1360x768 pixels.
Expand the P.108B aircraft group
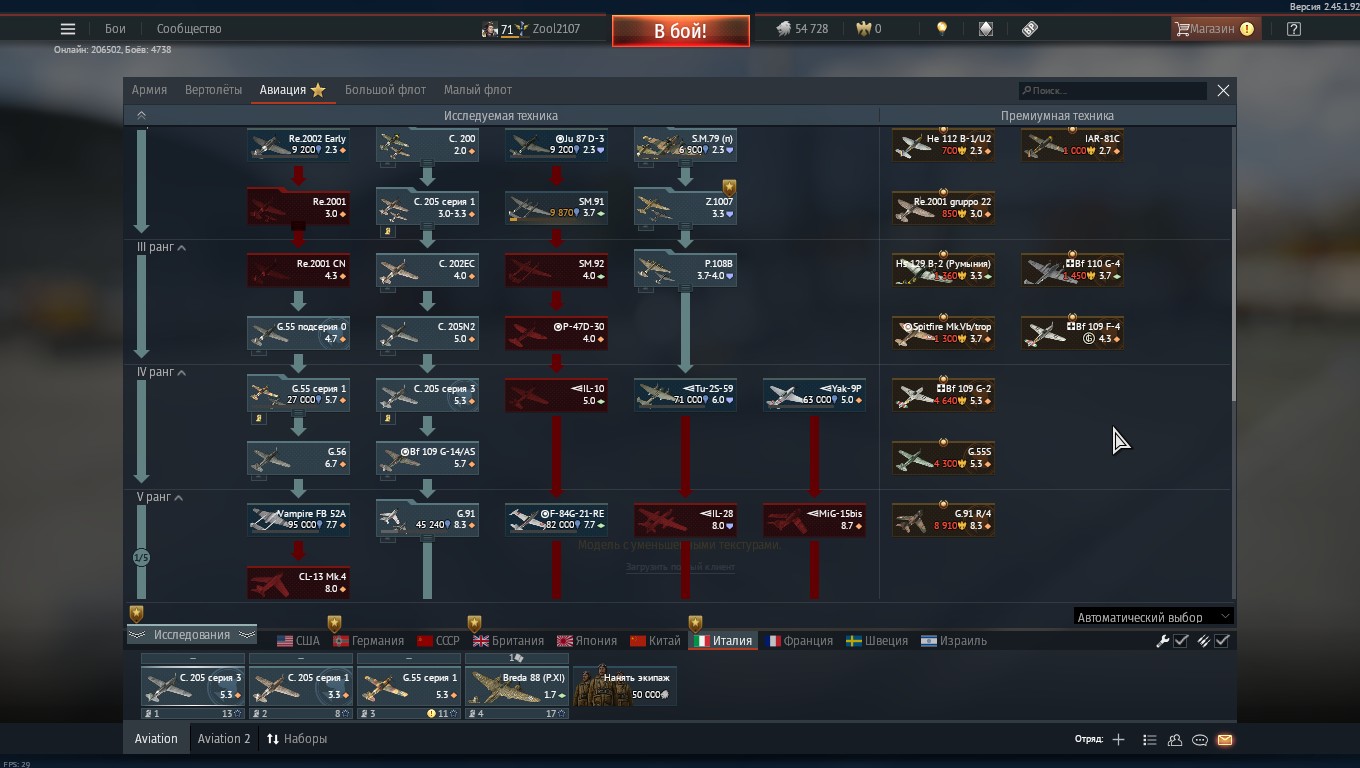[685, 269]
